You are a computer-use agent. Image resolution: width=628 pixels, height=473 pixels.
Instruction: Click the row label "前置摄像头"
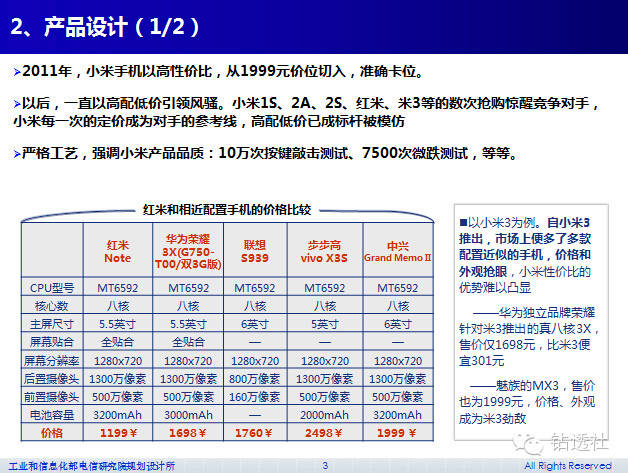click(x=52, y=397)
